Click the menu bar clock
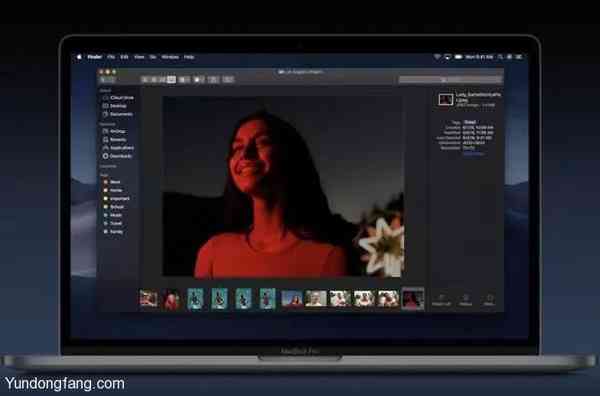This screenshot has width=600, height=396. (x=479, y=57)
